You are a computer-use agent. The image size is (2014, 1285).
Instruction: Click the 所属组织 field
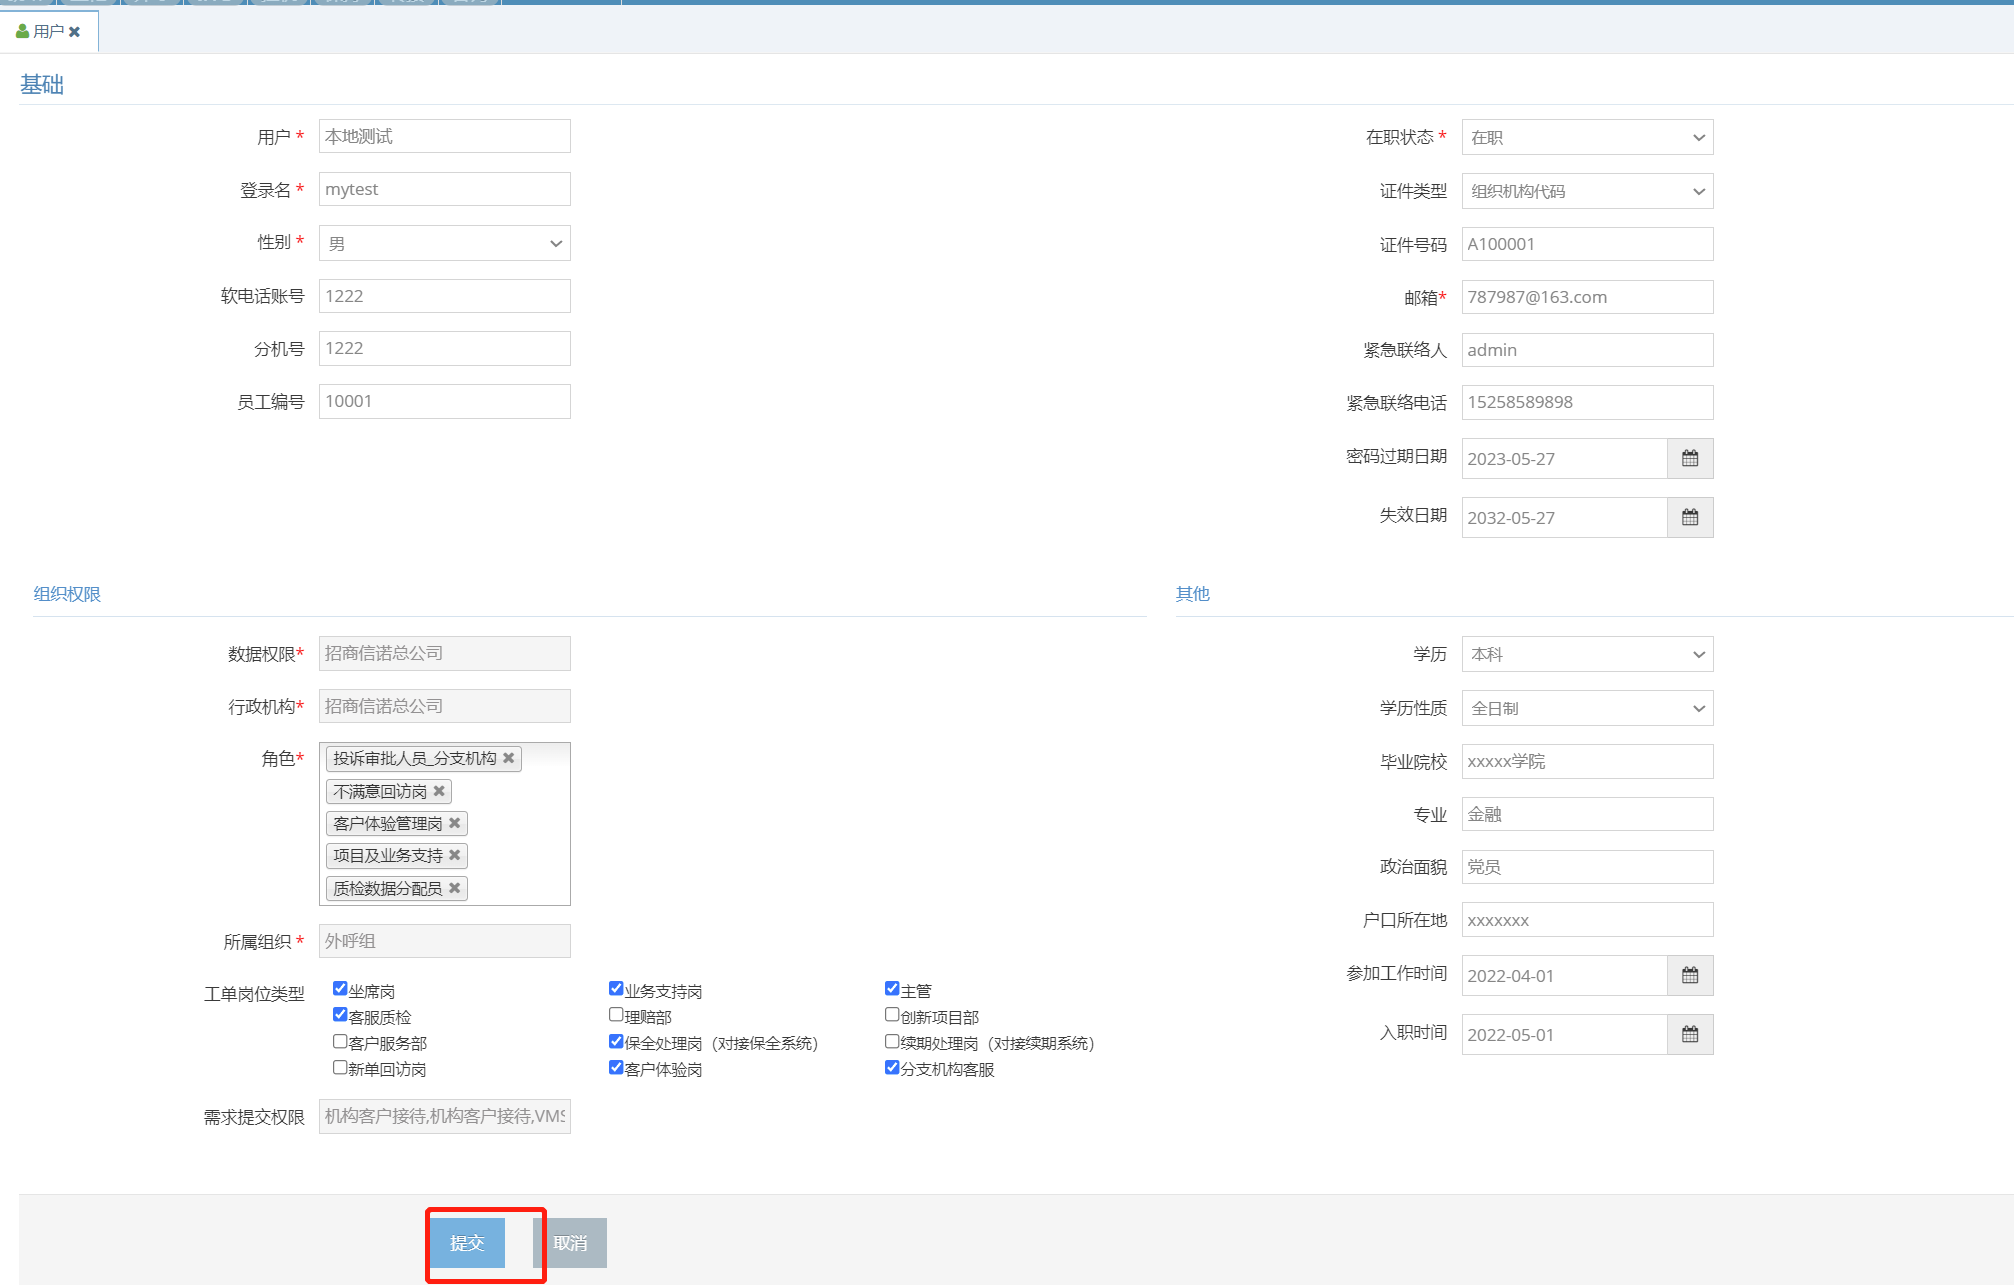[x=445, y=941]
